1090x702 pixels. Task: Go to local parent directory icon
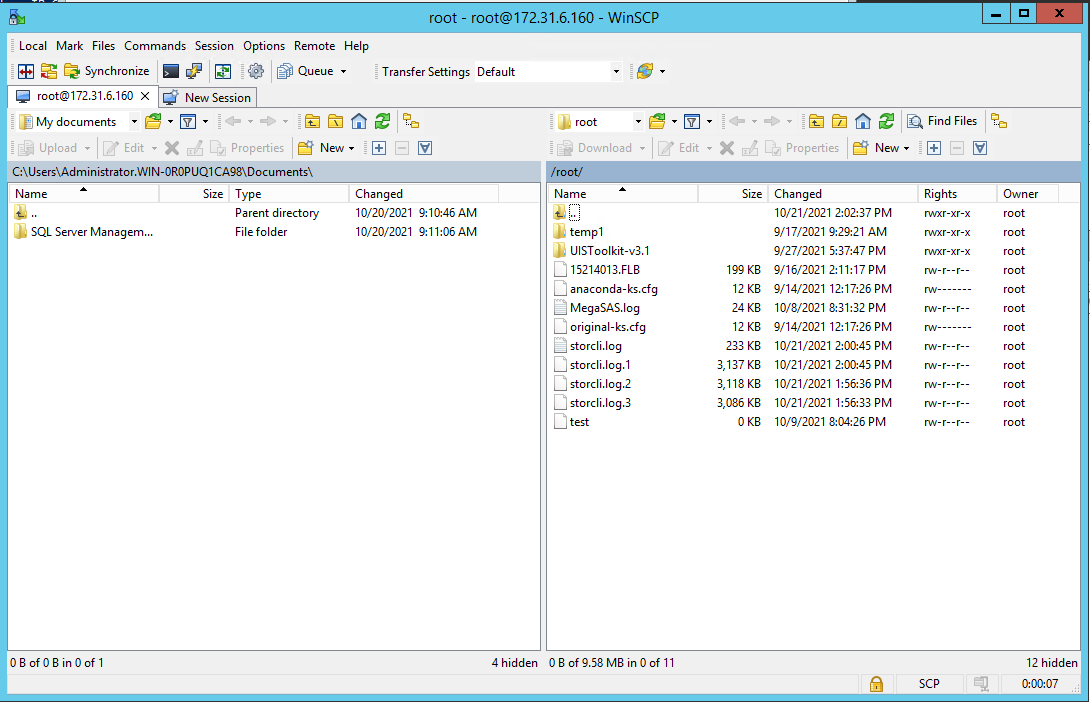pyautogui.click(x=312, y=122)
